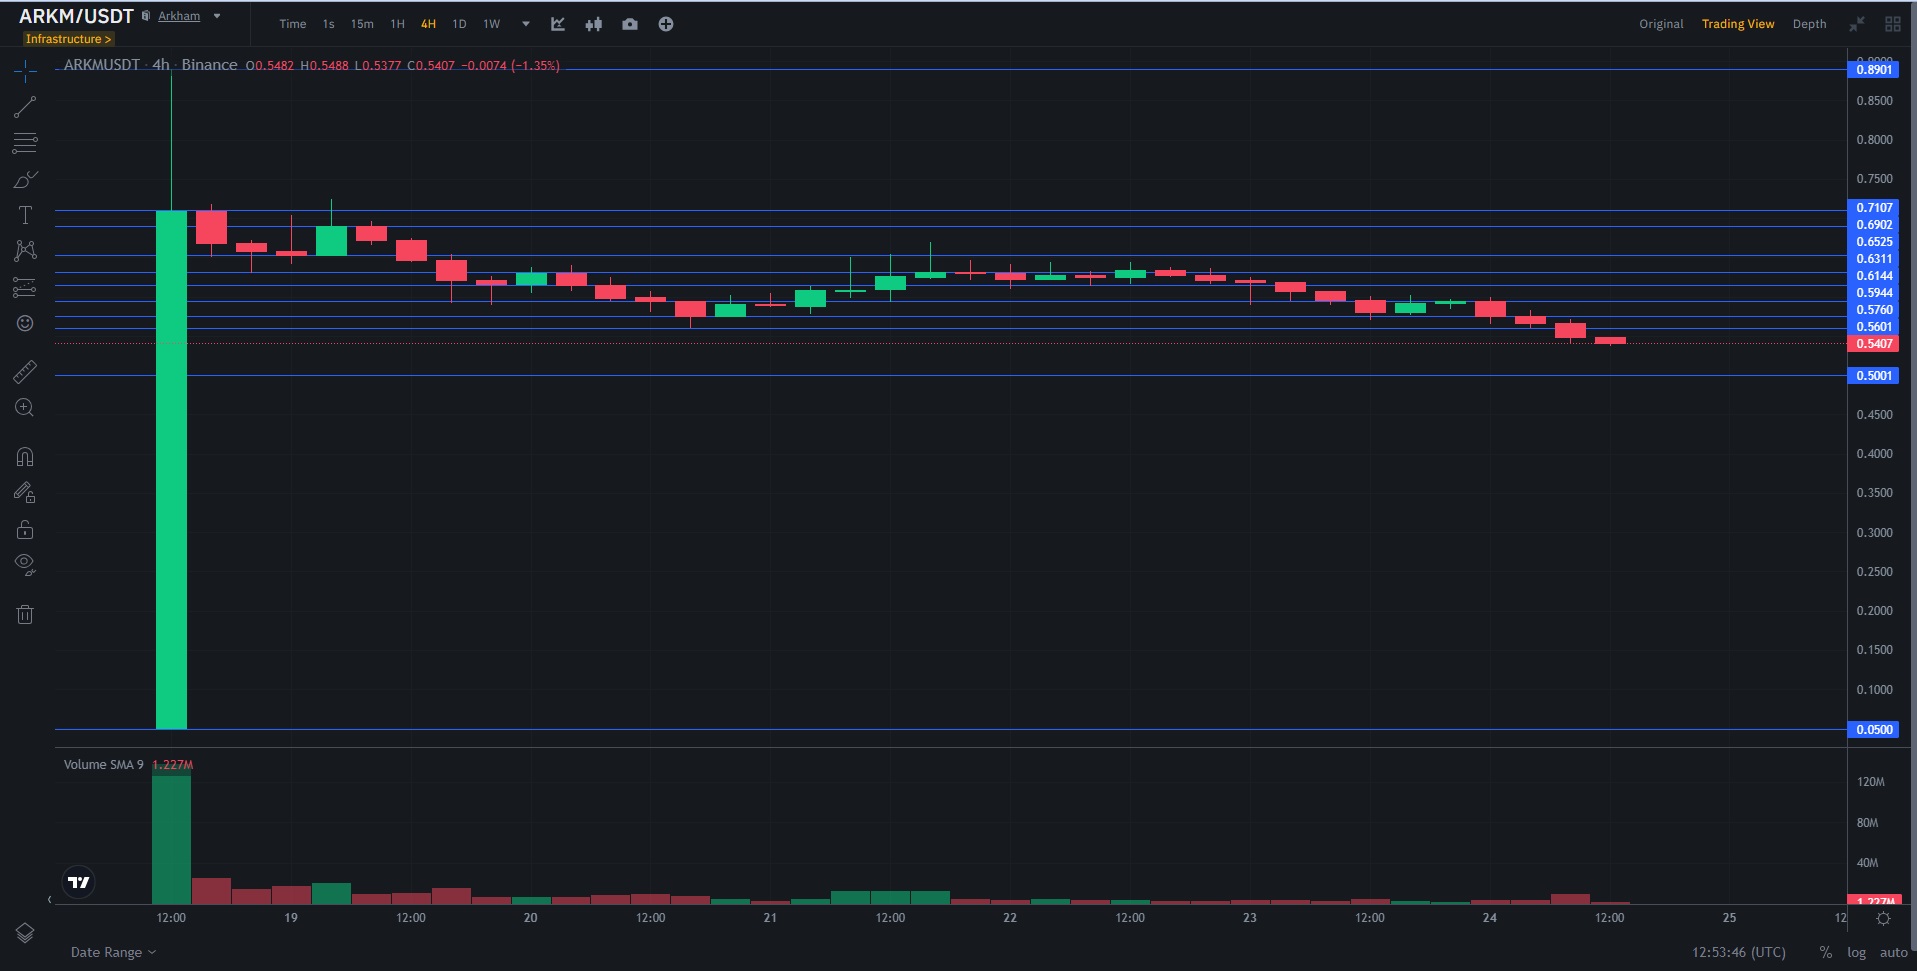Image resolution: width=1917 pixels, height=971 pixels.
Task: Click the Volume SMA 9 indicator label
Action: [103, 764]
